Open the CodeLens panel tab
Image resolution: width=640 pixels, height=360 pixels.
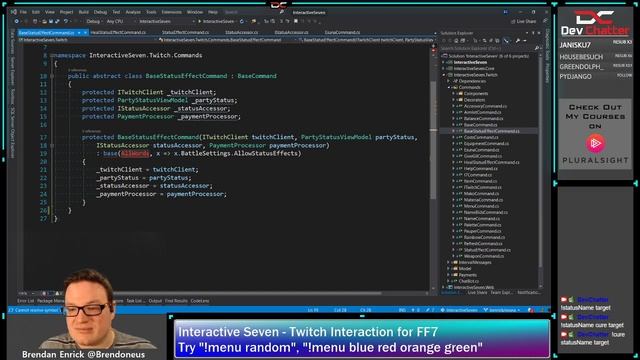click(x=200, y=301)
